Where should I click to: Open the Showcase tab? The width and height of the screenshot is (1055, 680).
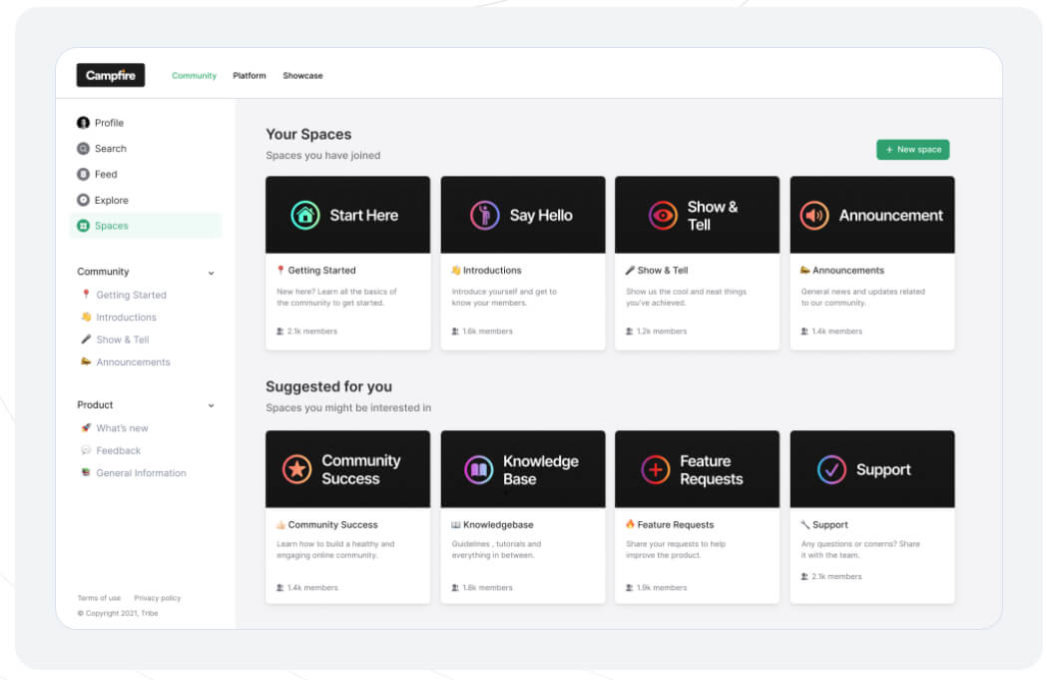(x=302, y=75)
